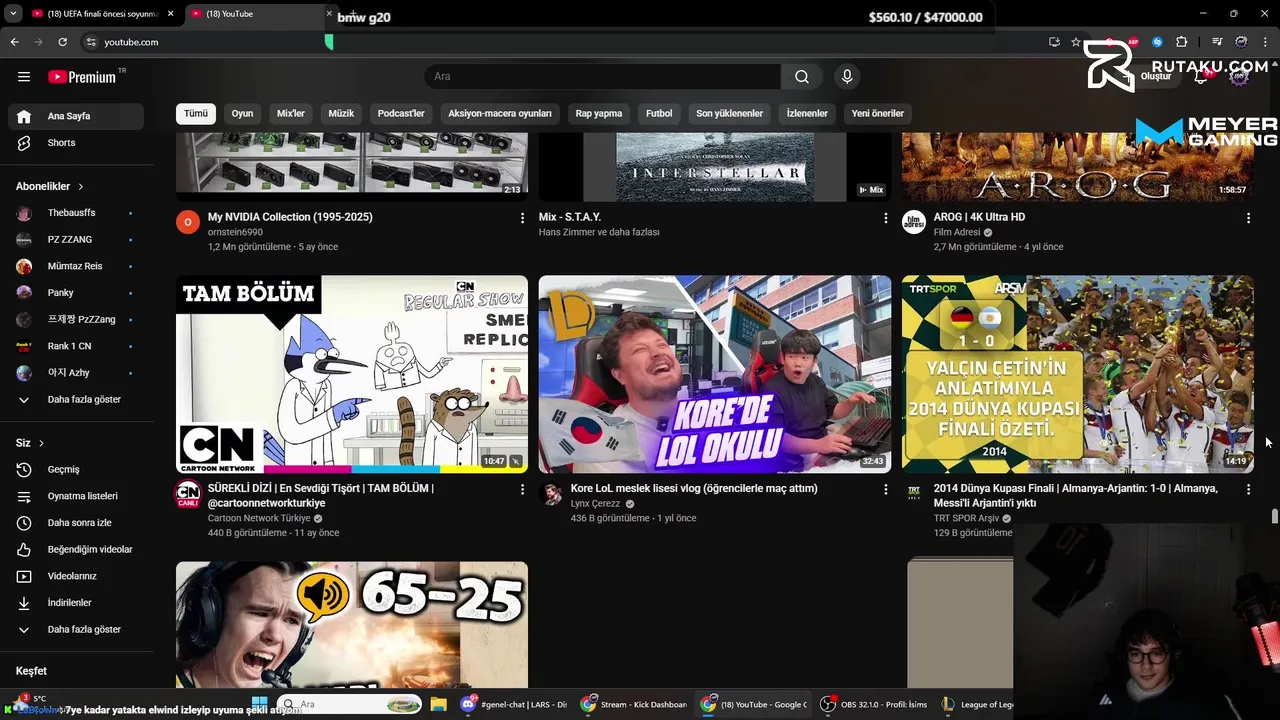Open the Shazam extension

(1157, 42)
